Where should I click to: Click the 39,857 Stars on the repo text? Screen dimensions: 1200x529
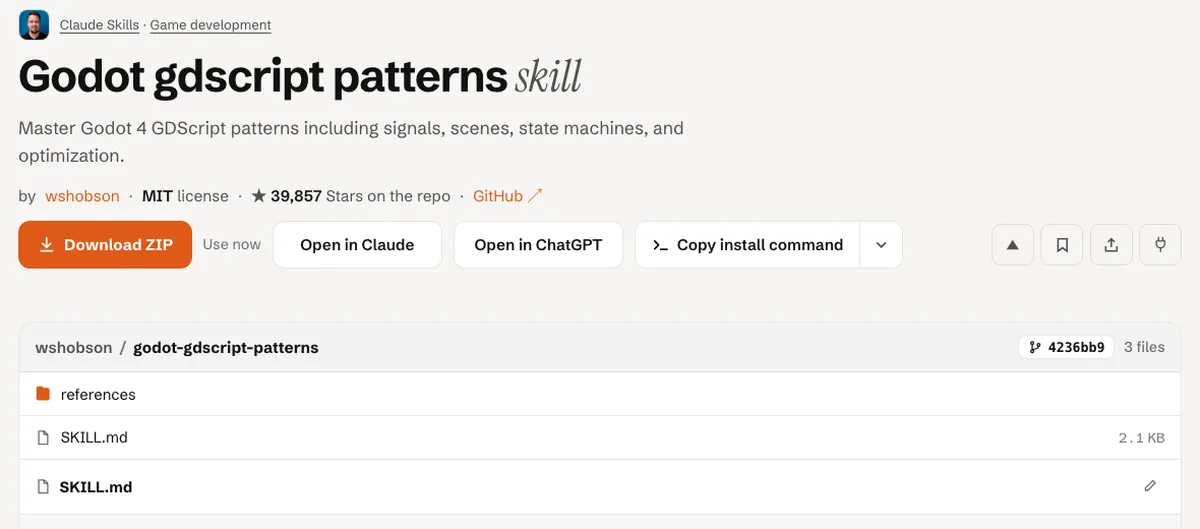350,196
